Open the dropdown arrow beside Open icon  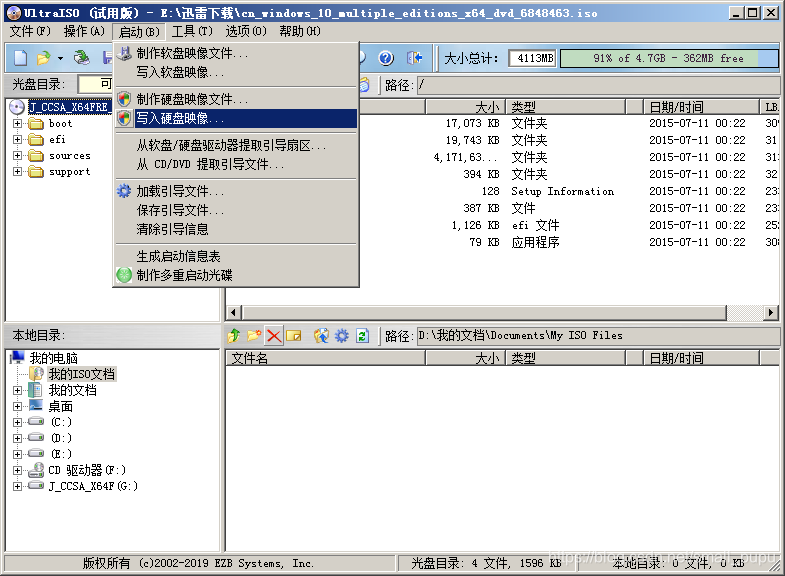[60, 59]
